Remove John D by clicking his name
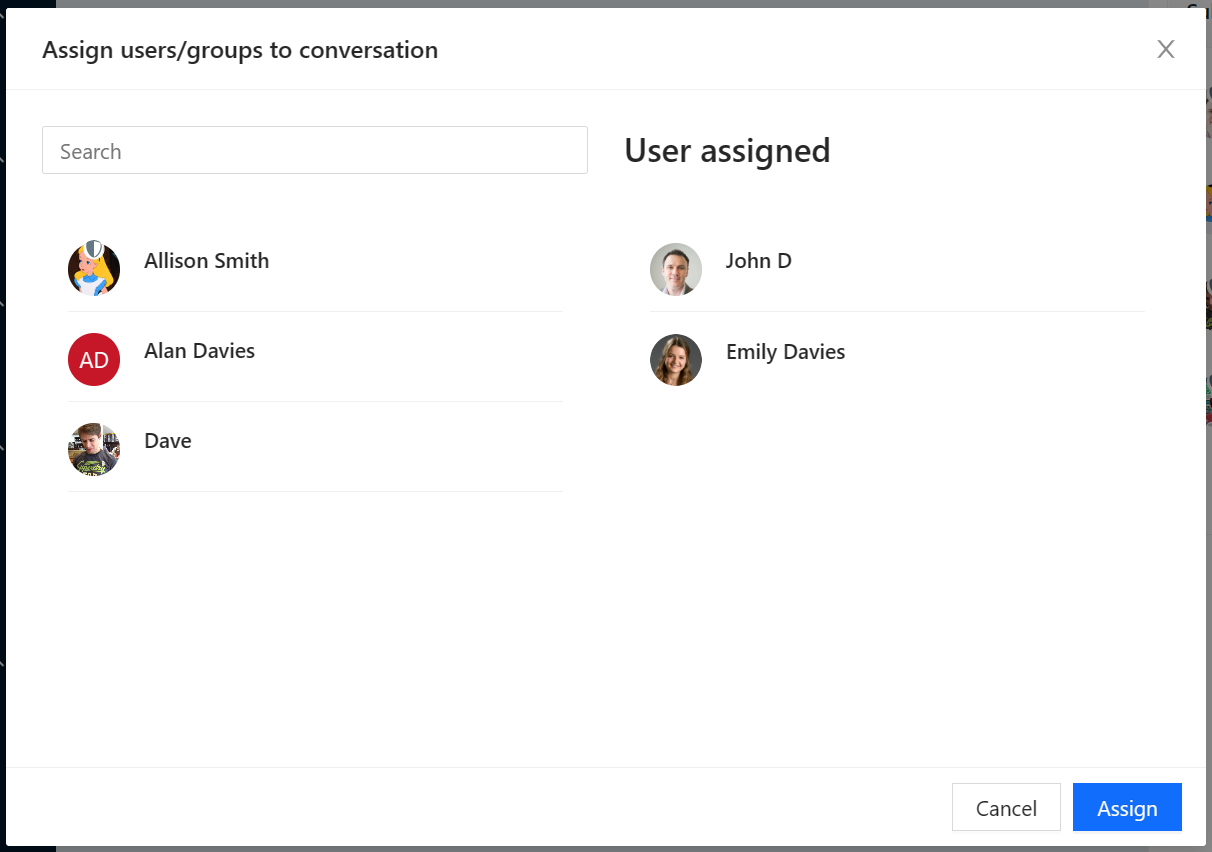 pyautogui.click(x=758, y=261)
